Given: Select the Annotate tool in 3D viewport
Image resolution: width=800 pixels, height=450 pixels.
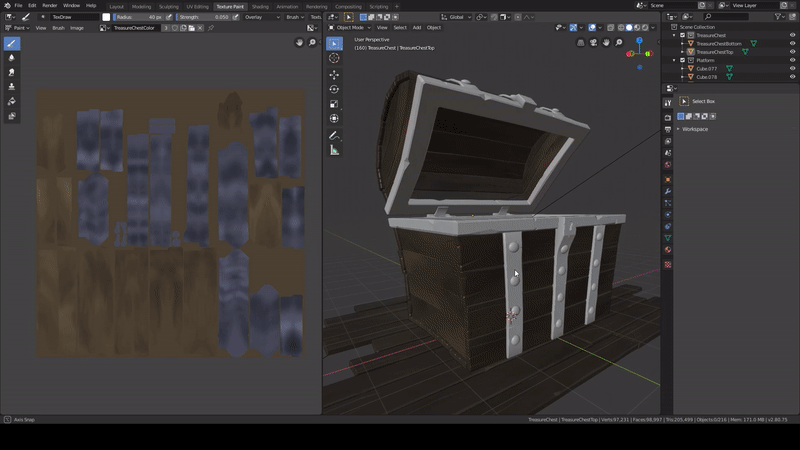Looking at the screenshot, I should point(334,135).
